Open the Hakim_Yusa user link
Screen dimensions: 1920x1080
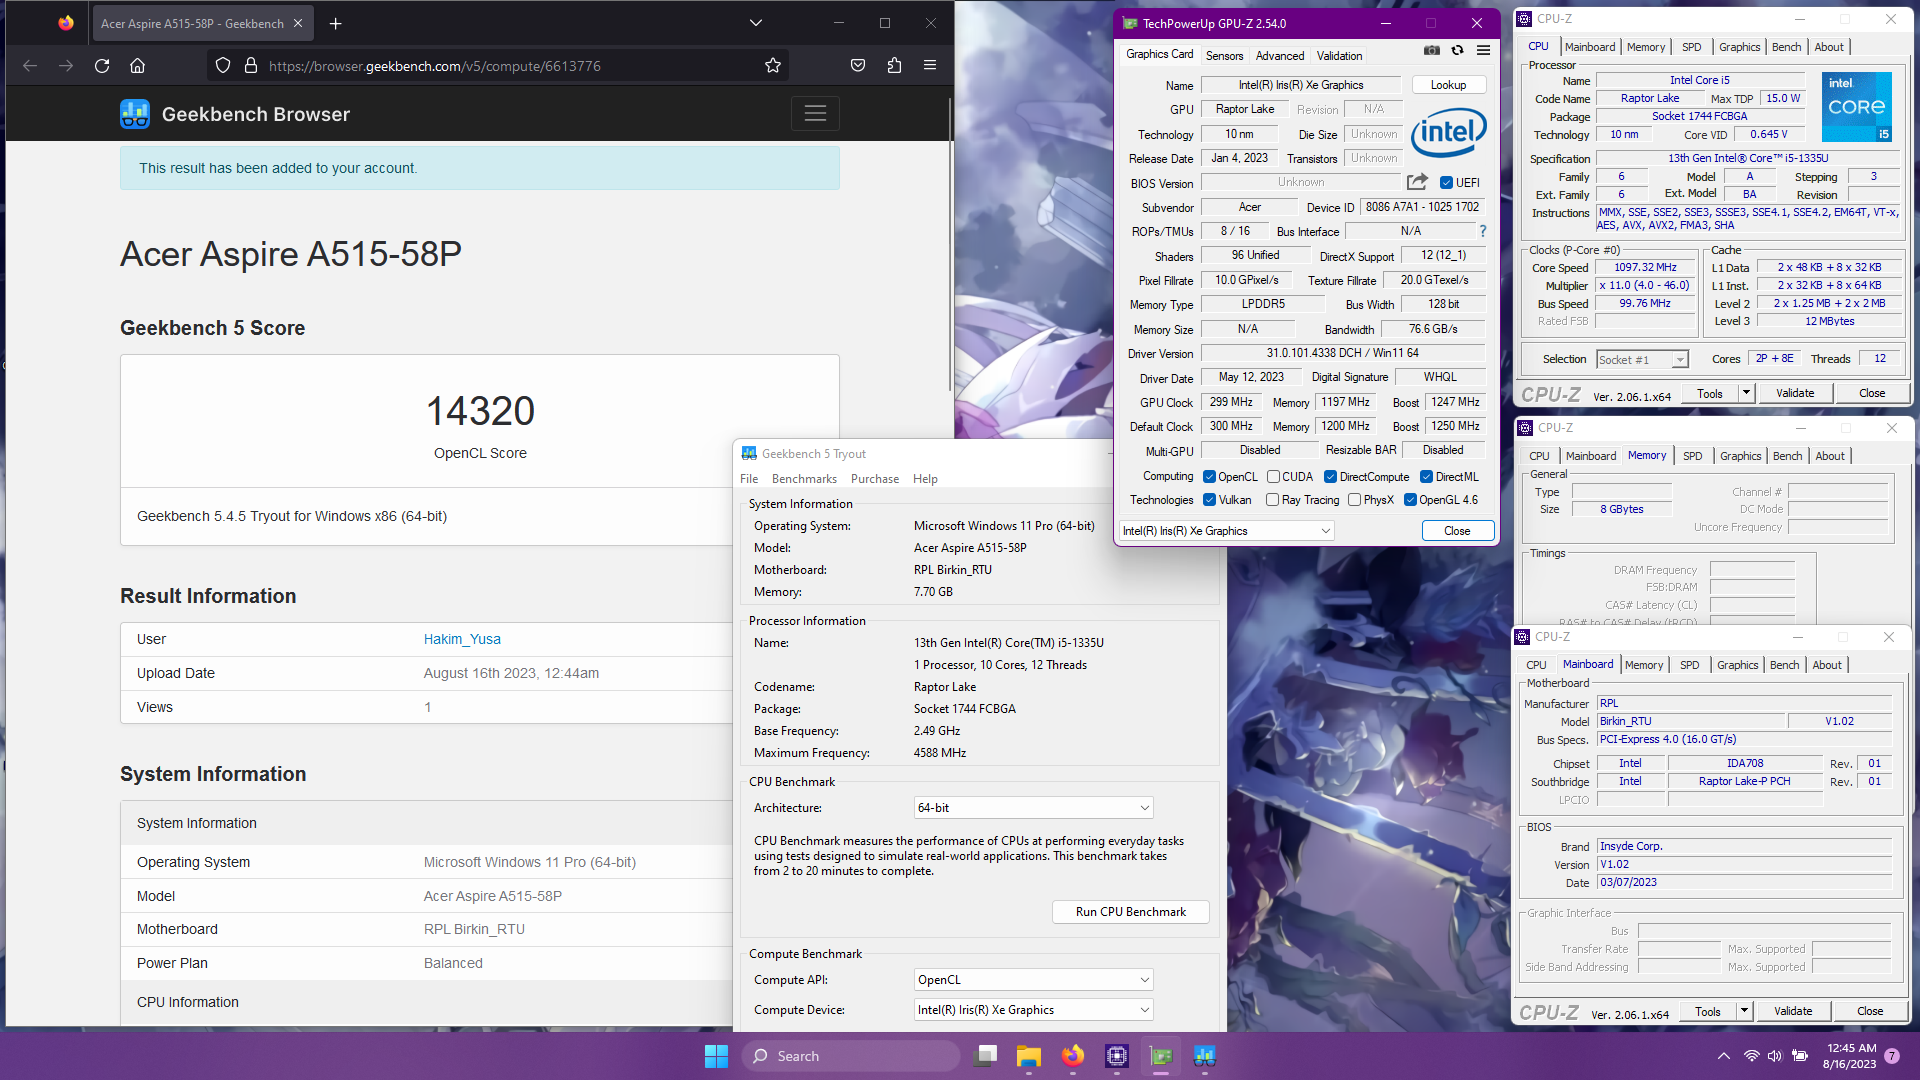[x=462, y=639]
